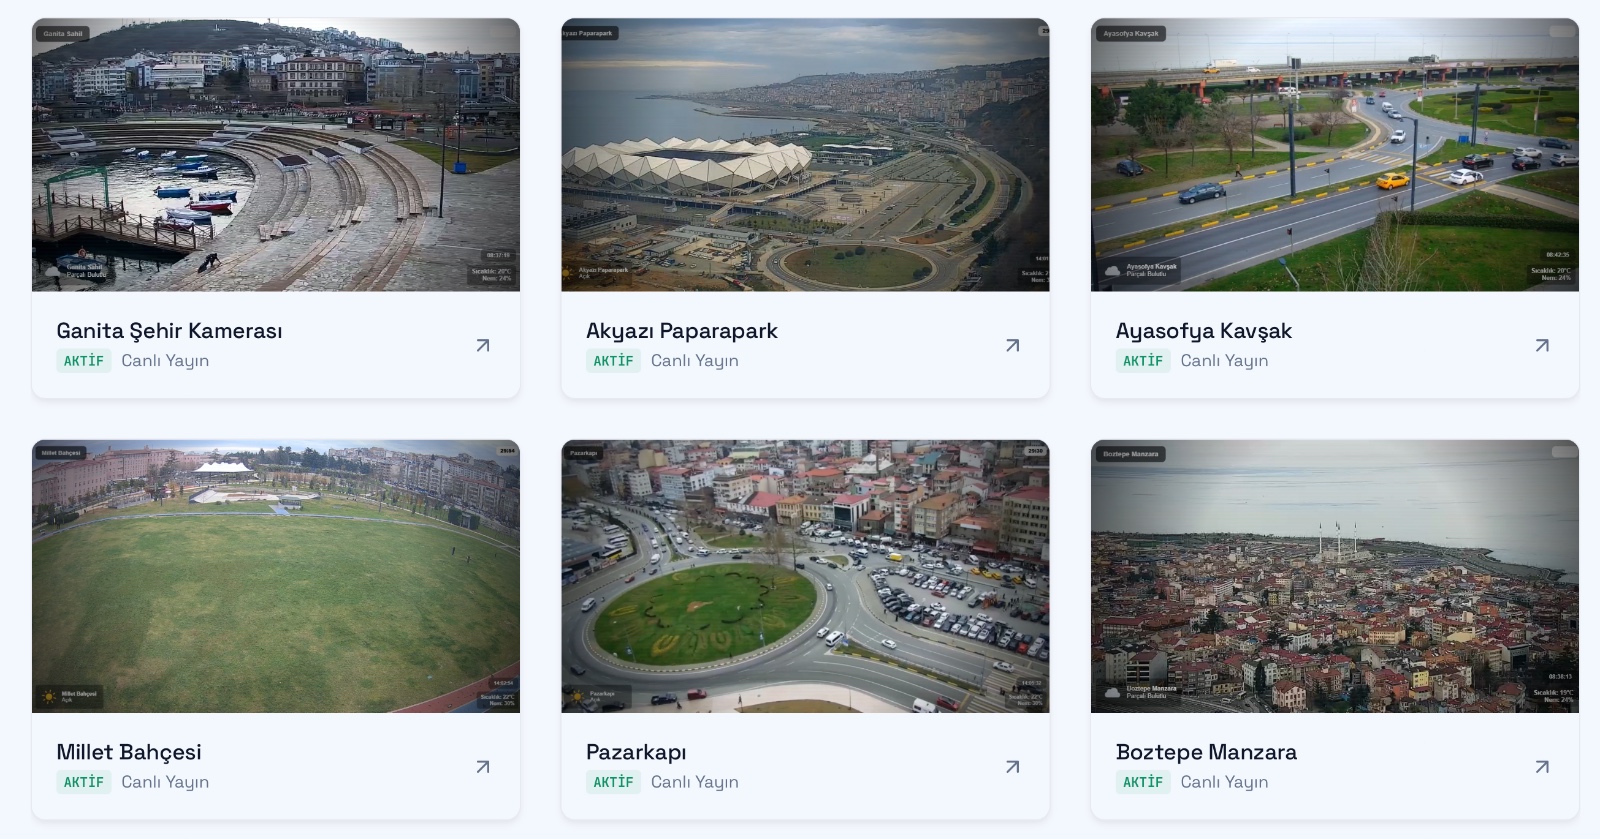Viewport: 1600px width, 839px height.
Task: Open Pazarkapı using the arrow icon
Action: click(1012, 767)
